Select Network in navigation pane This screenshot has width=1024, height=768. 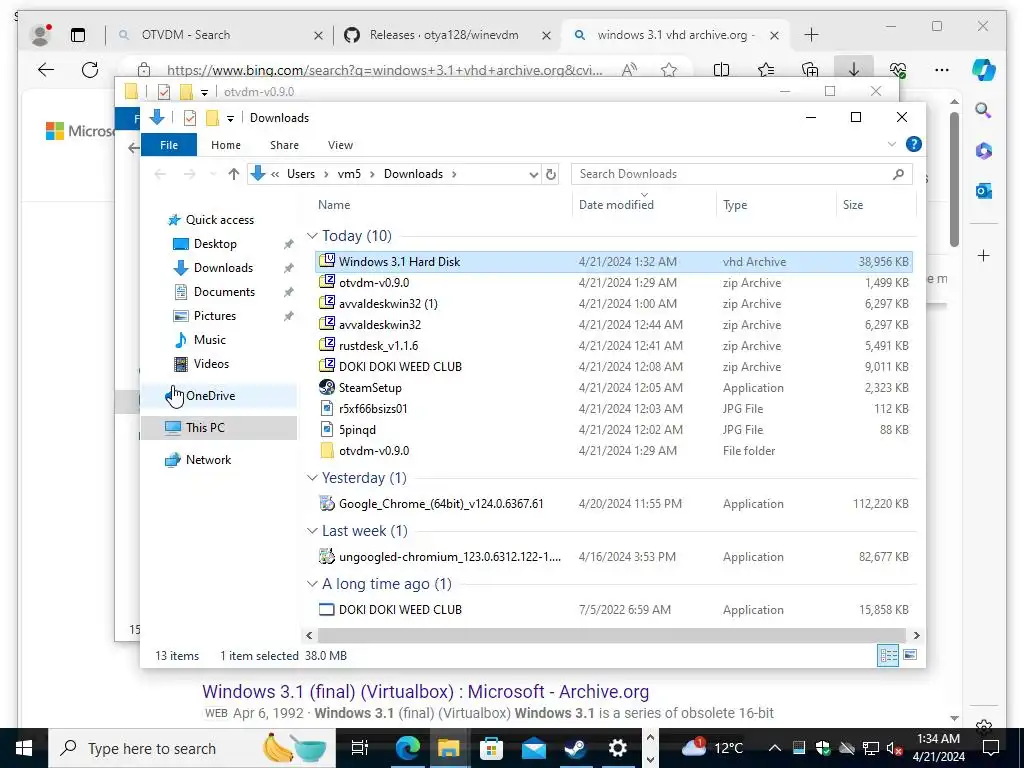[x=208, y=460]
